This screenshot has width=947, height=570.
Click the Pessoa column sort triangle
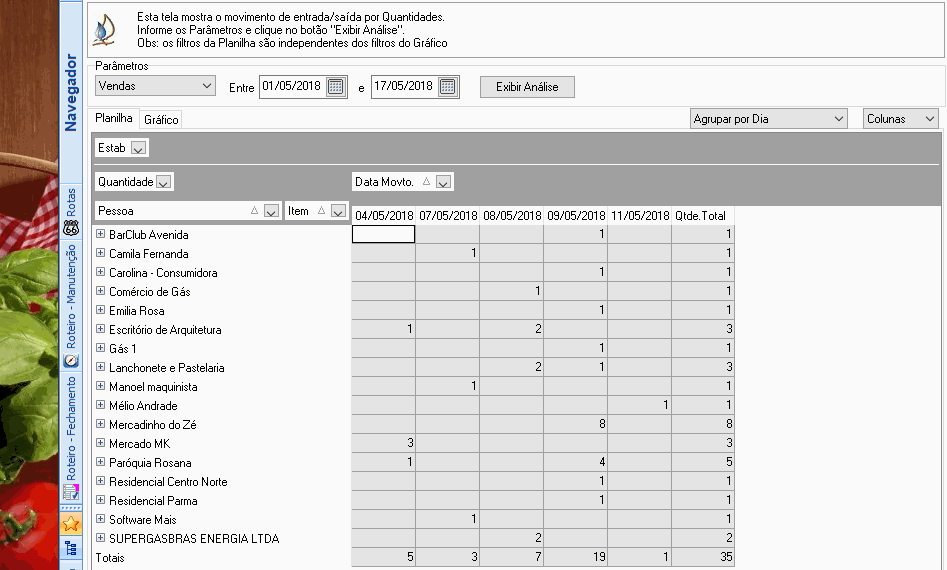click(254, 210)
